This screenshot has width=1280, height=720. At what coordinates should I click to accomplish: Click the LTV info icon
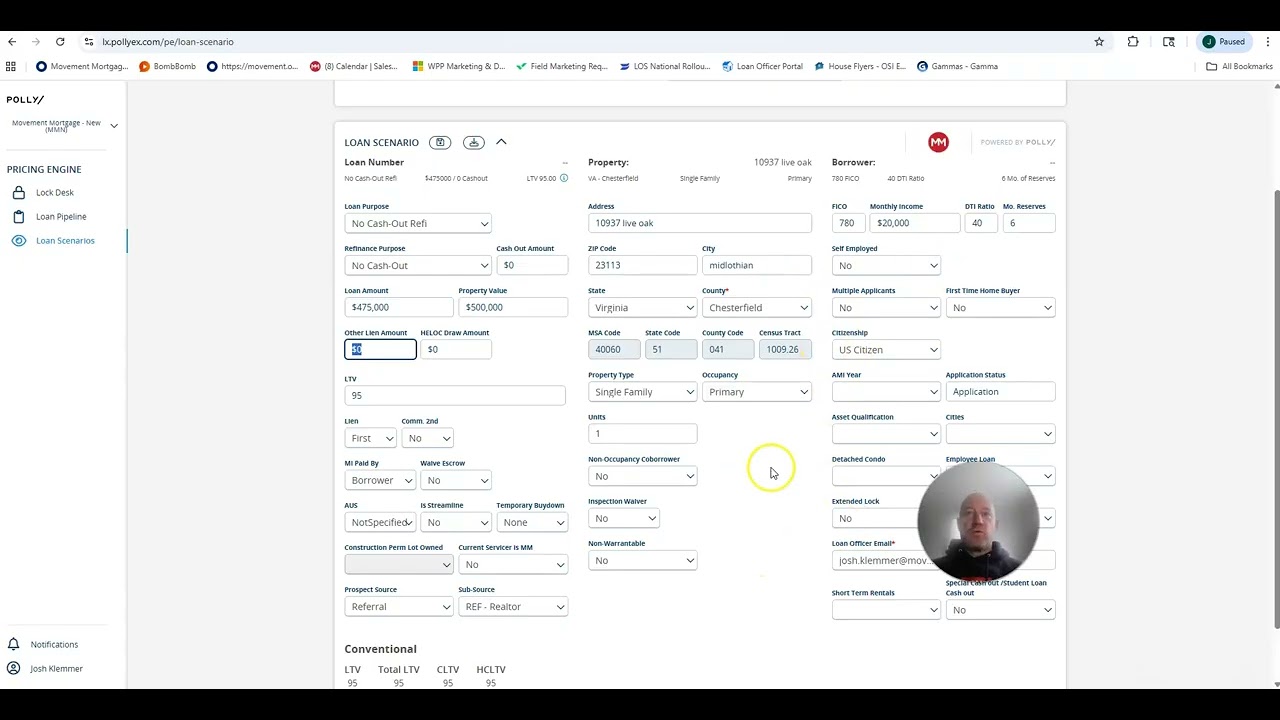[563, 178]
